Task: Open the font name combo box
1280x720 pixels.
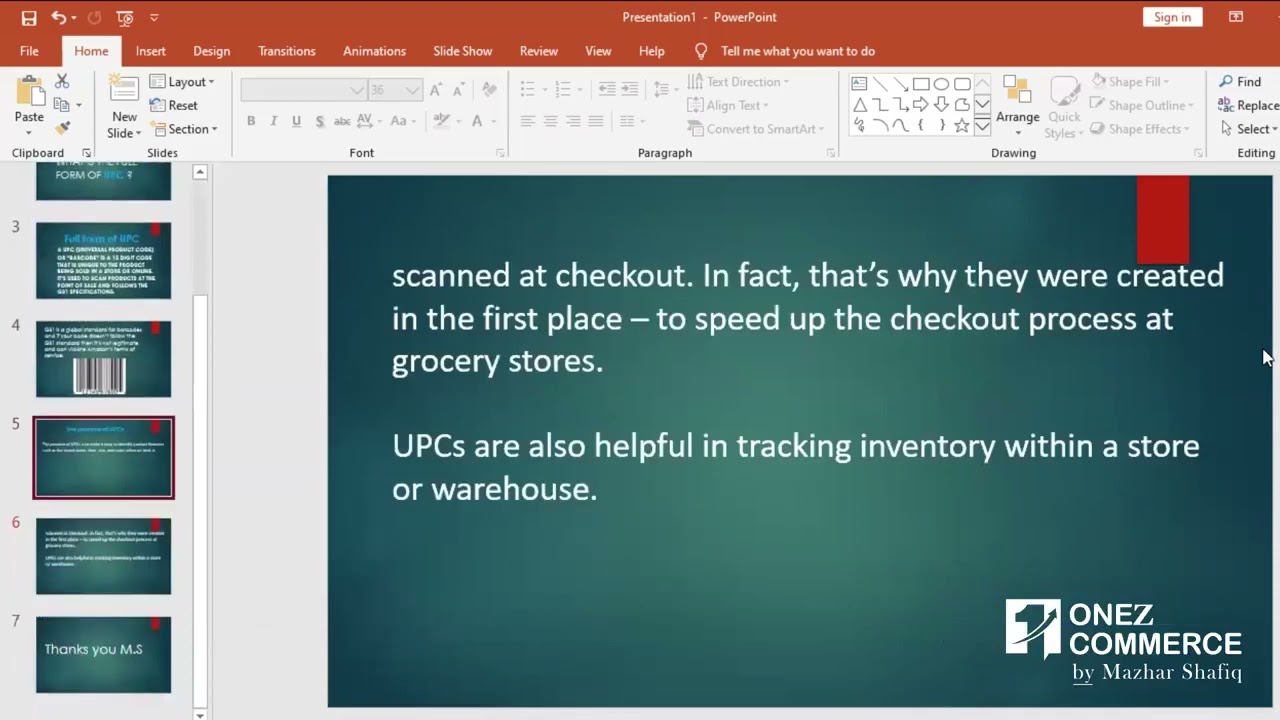Action: [x=303, y=90]
